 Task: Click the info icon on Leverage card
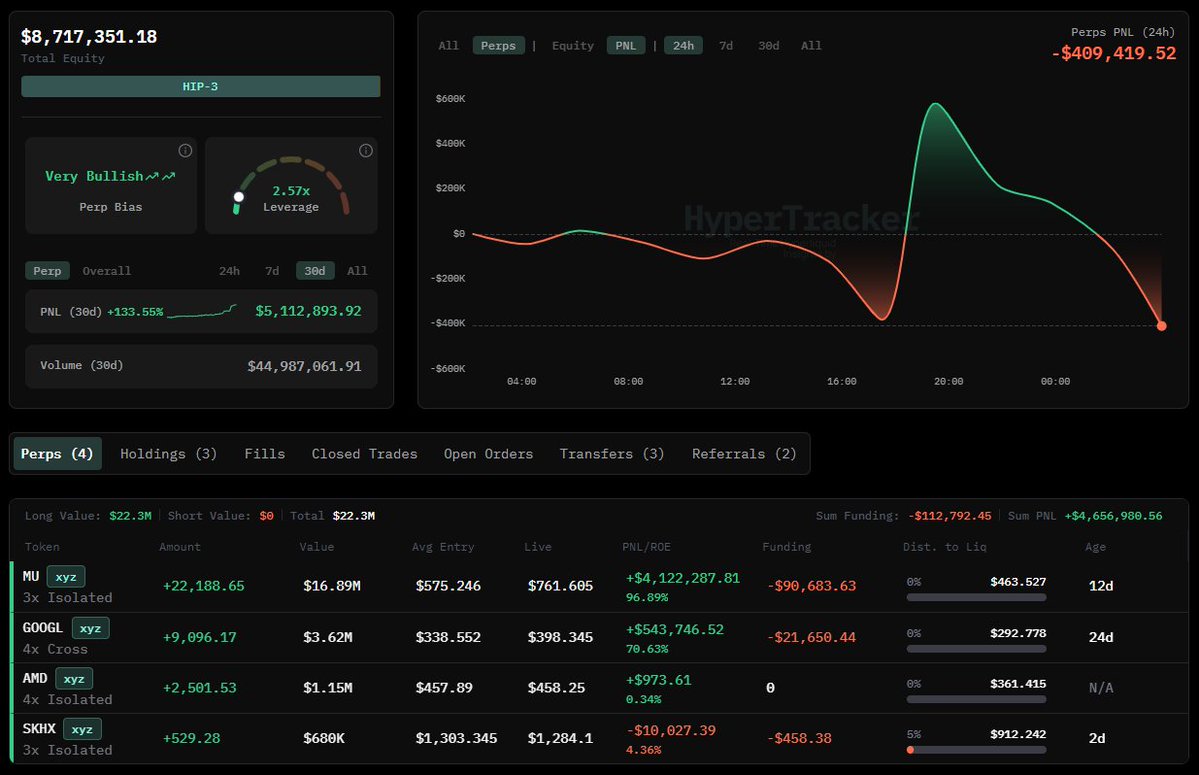(x=366, y=151)
